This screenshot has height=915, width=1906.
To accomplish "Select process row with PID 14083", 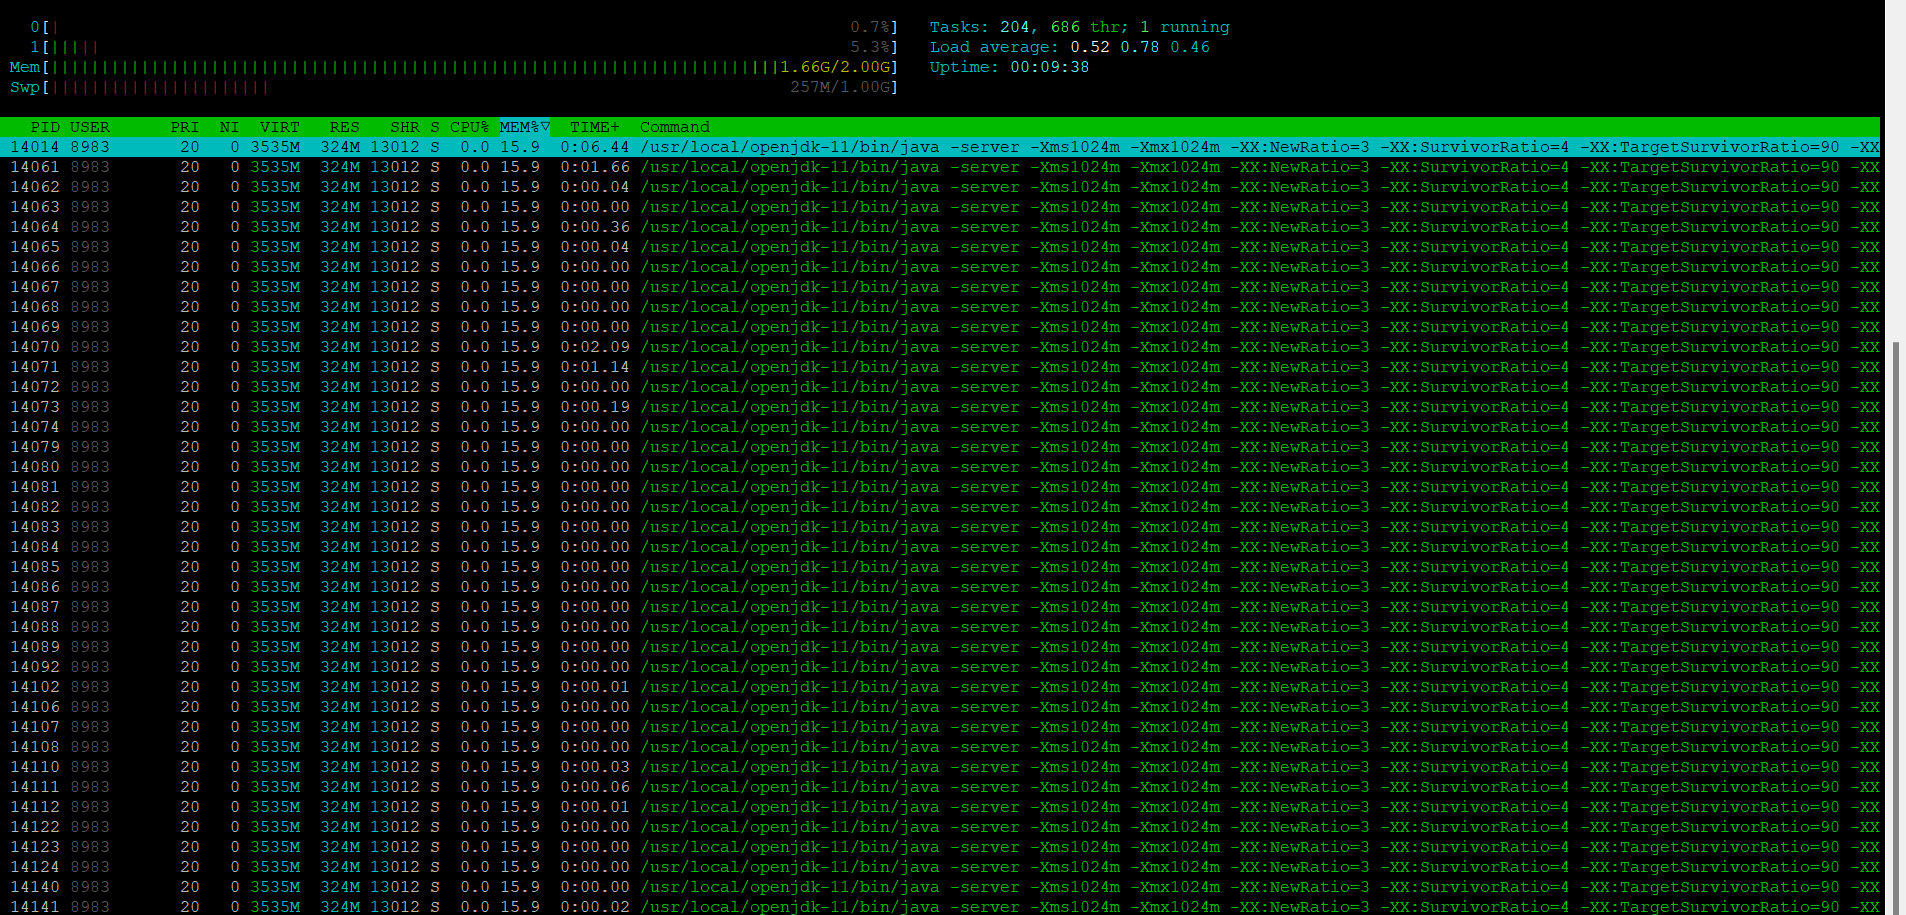I will 940,527.
